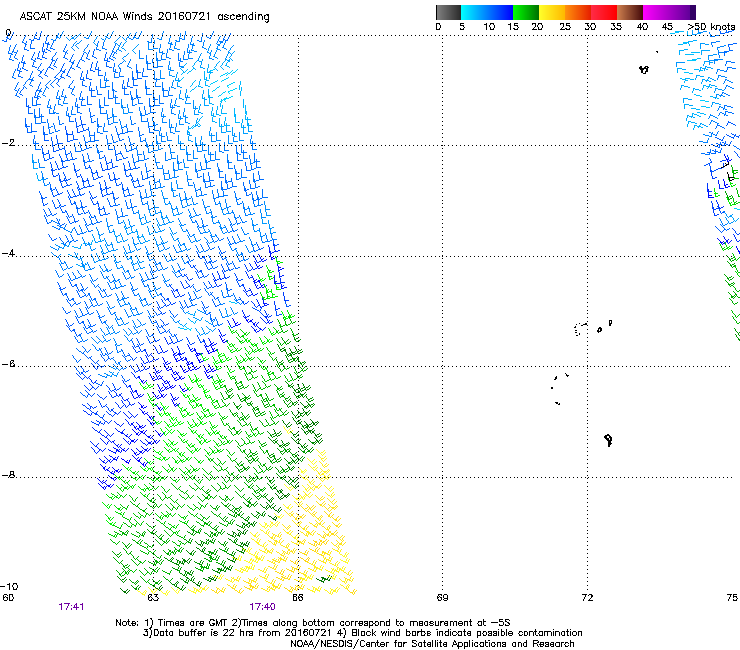Click the legend tick label 40
The image size is (740, 650).
pyautogui.click(x=642, y=27)
